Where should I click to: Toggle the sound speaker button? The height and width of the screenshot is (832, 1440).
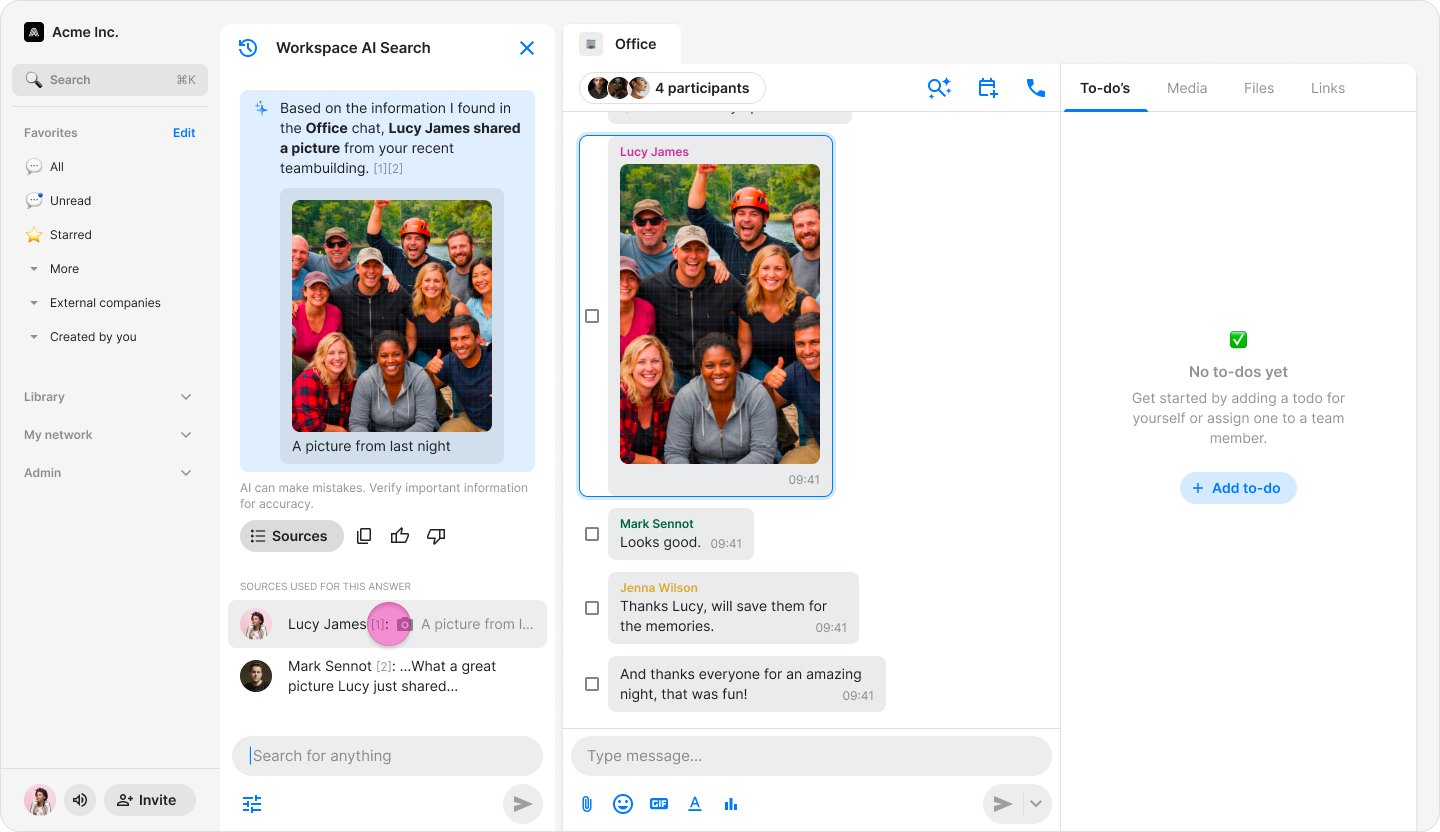pos(81,800)
